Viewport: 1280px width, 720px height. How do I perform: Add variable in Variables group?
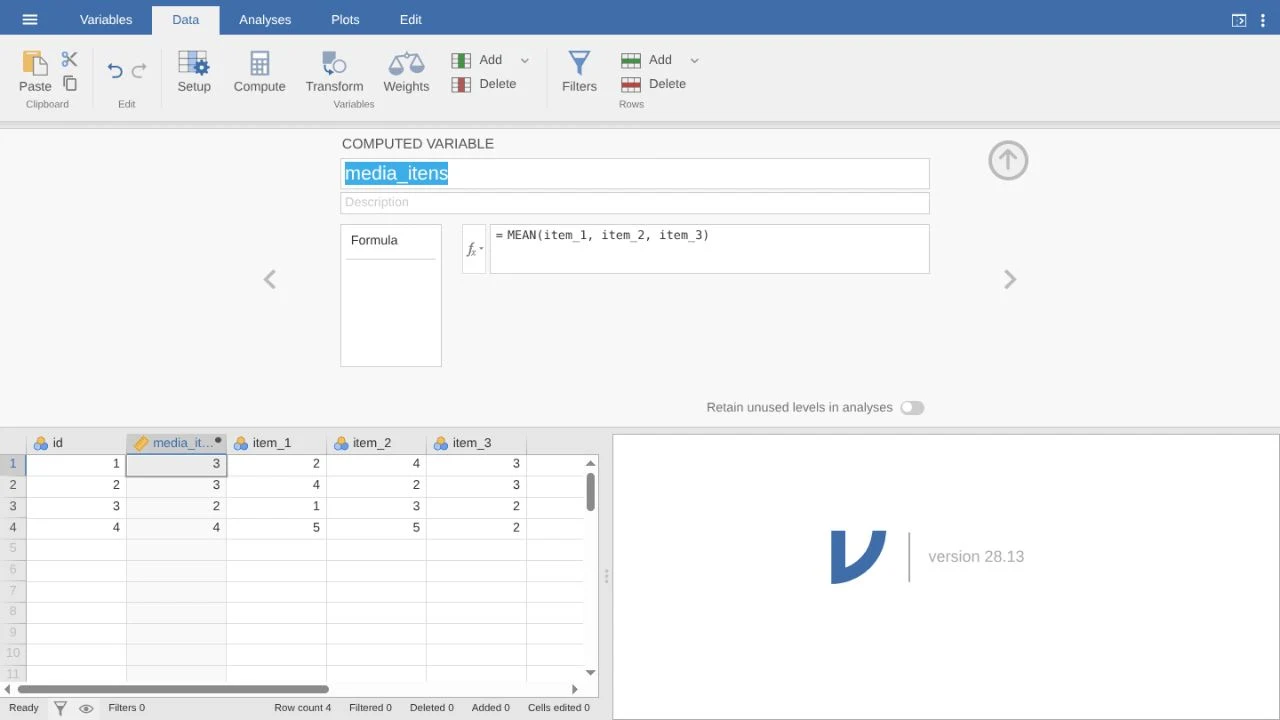(477, 60)
